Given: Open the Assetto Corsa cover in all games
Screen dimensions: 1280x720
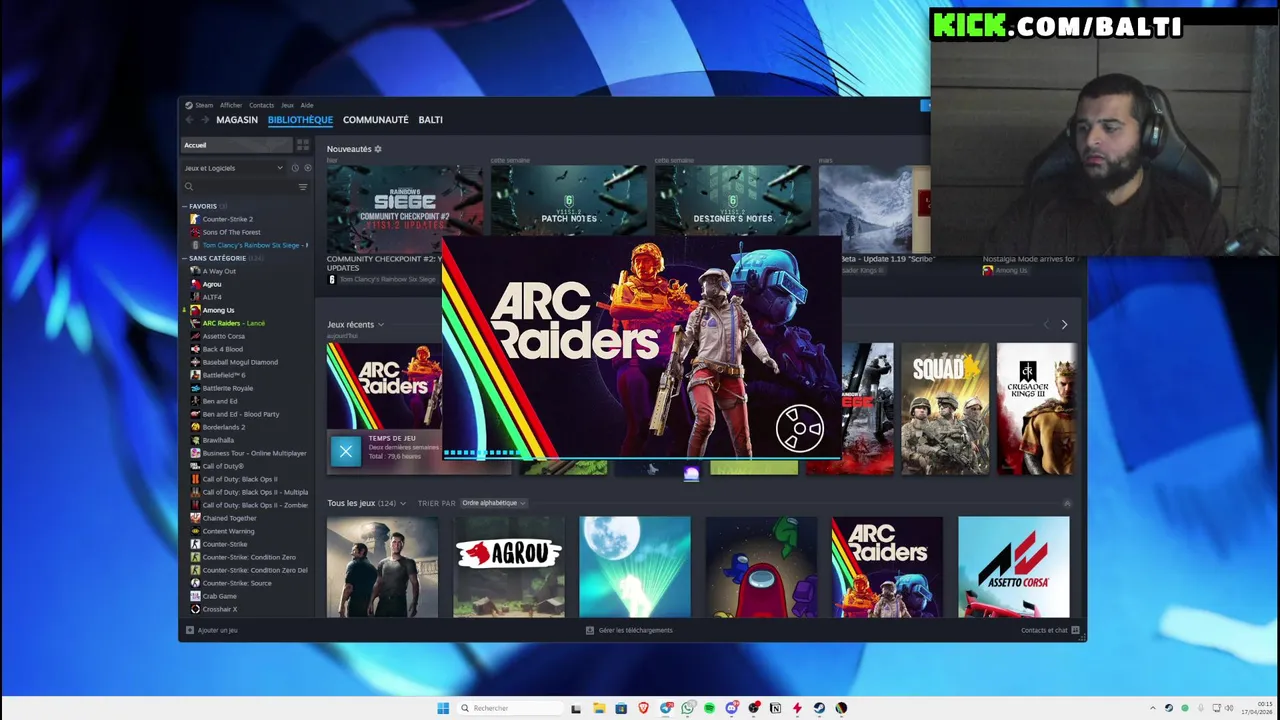Looking at the screenshot, I should pyautogui.click(x=1013, y=567).
